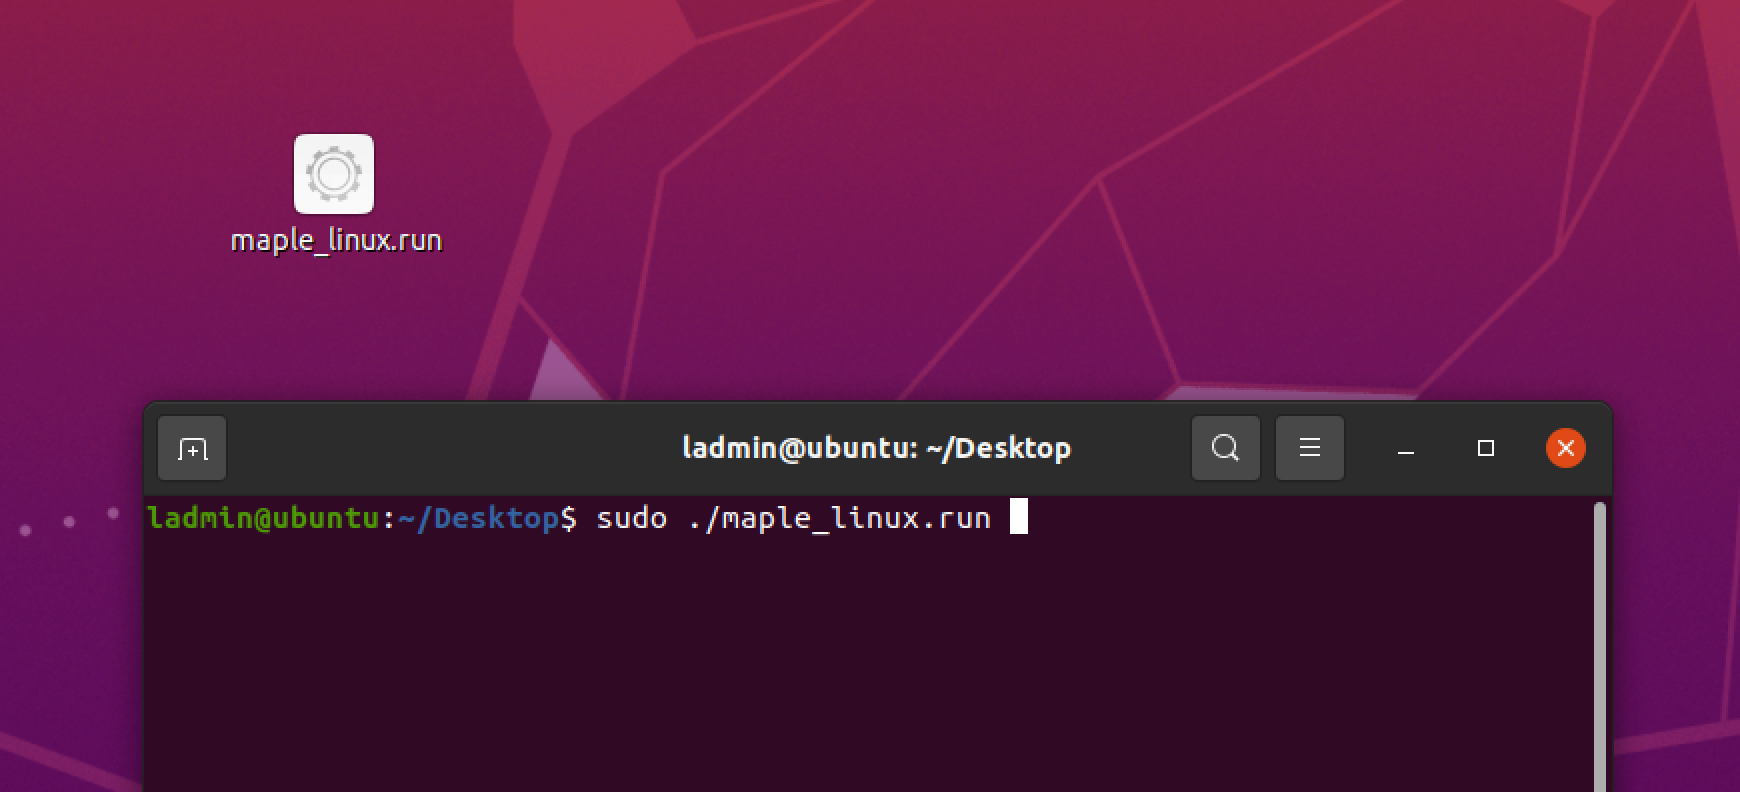Click title bar space between menu and minimize
Screen dimensions: 1740x792
[x=1364, y=448]
